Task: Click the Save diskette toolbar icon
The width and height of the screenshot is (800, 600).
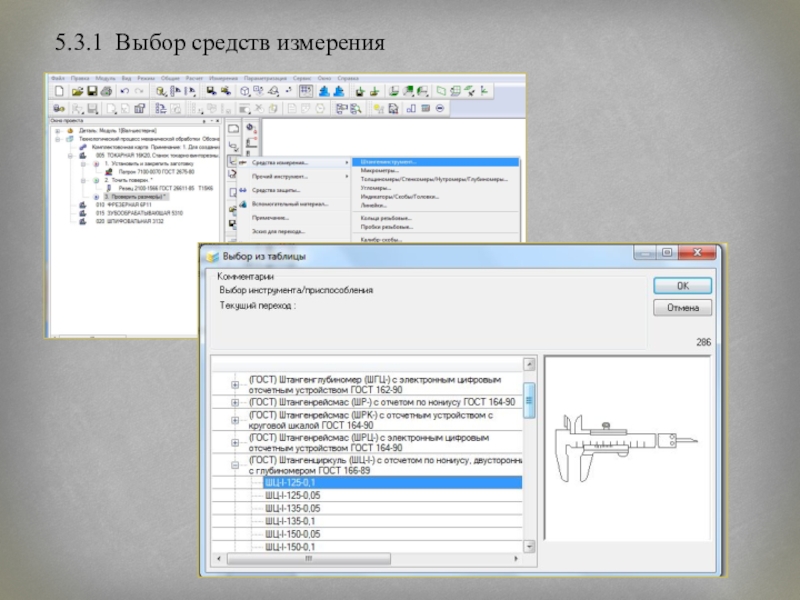Action: point(90,91)
